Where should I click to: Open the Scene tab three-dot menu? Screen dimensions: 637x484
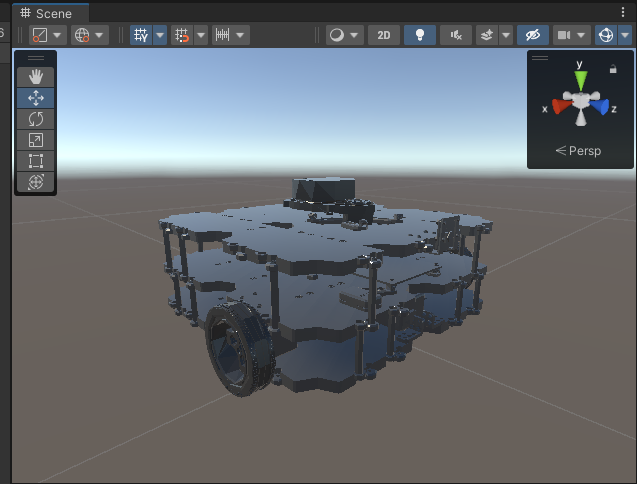[623, 12]
